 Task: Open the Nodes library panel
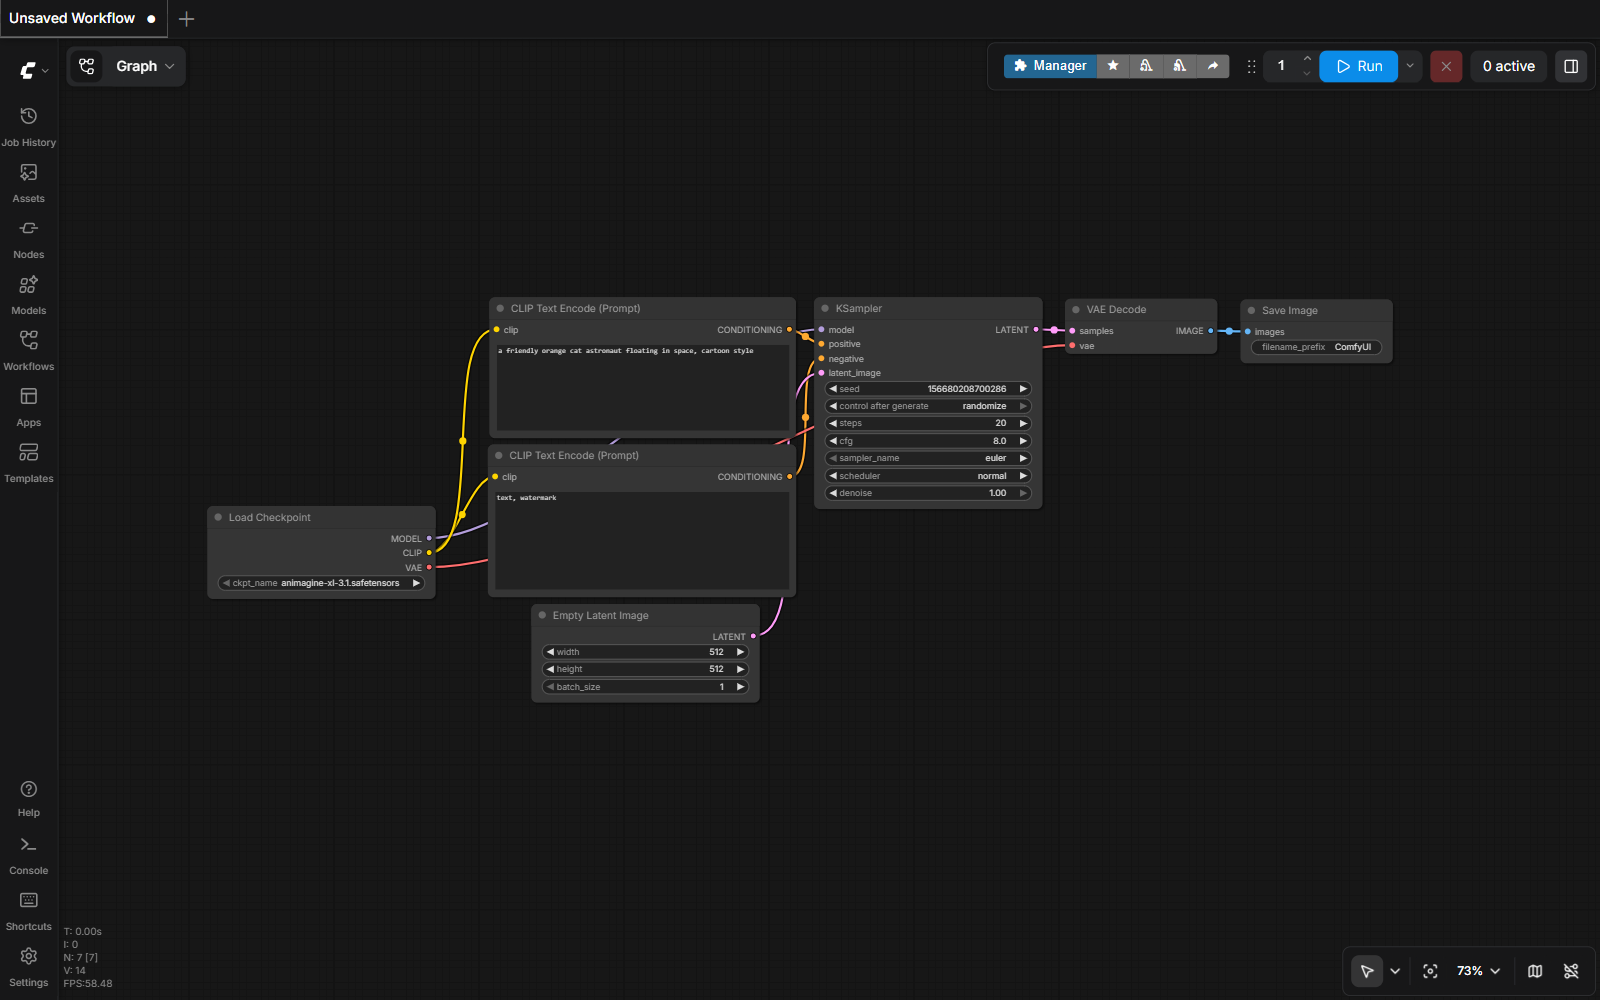[x=28, y=239]
